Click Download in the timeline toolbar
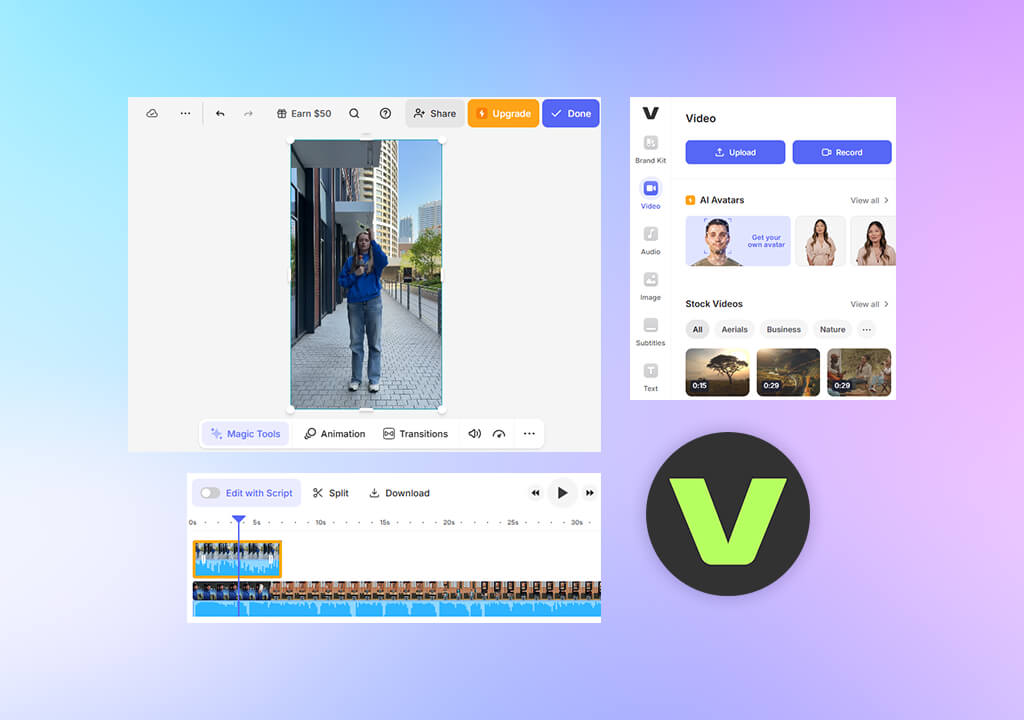This screenshot has width=1024, height=720. pyautogui.click(x=399, y=493)
